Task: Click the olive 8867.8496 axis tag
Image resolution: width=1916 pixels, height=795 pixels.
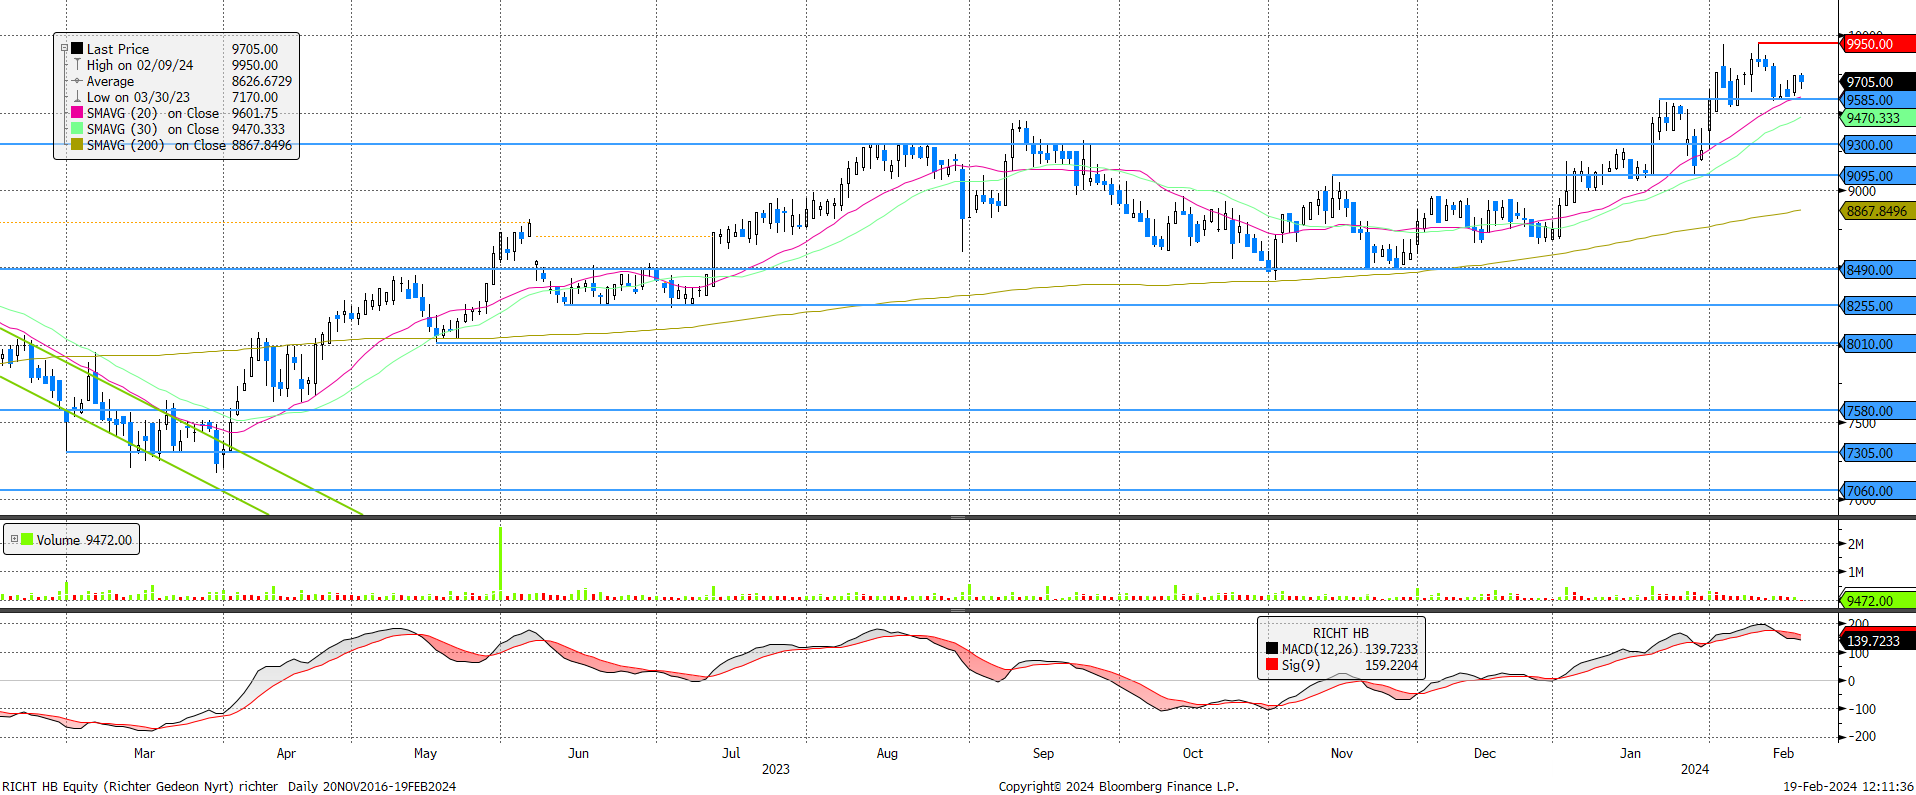Action: [1878, 211]
